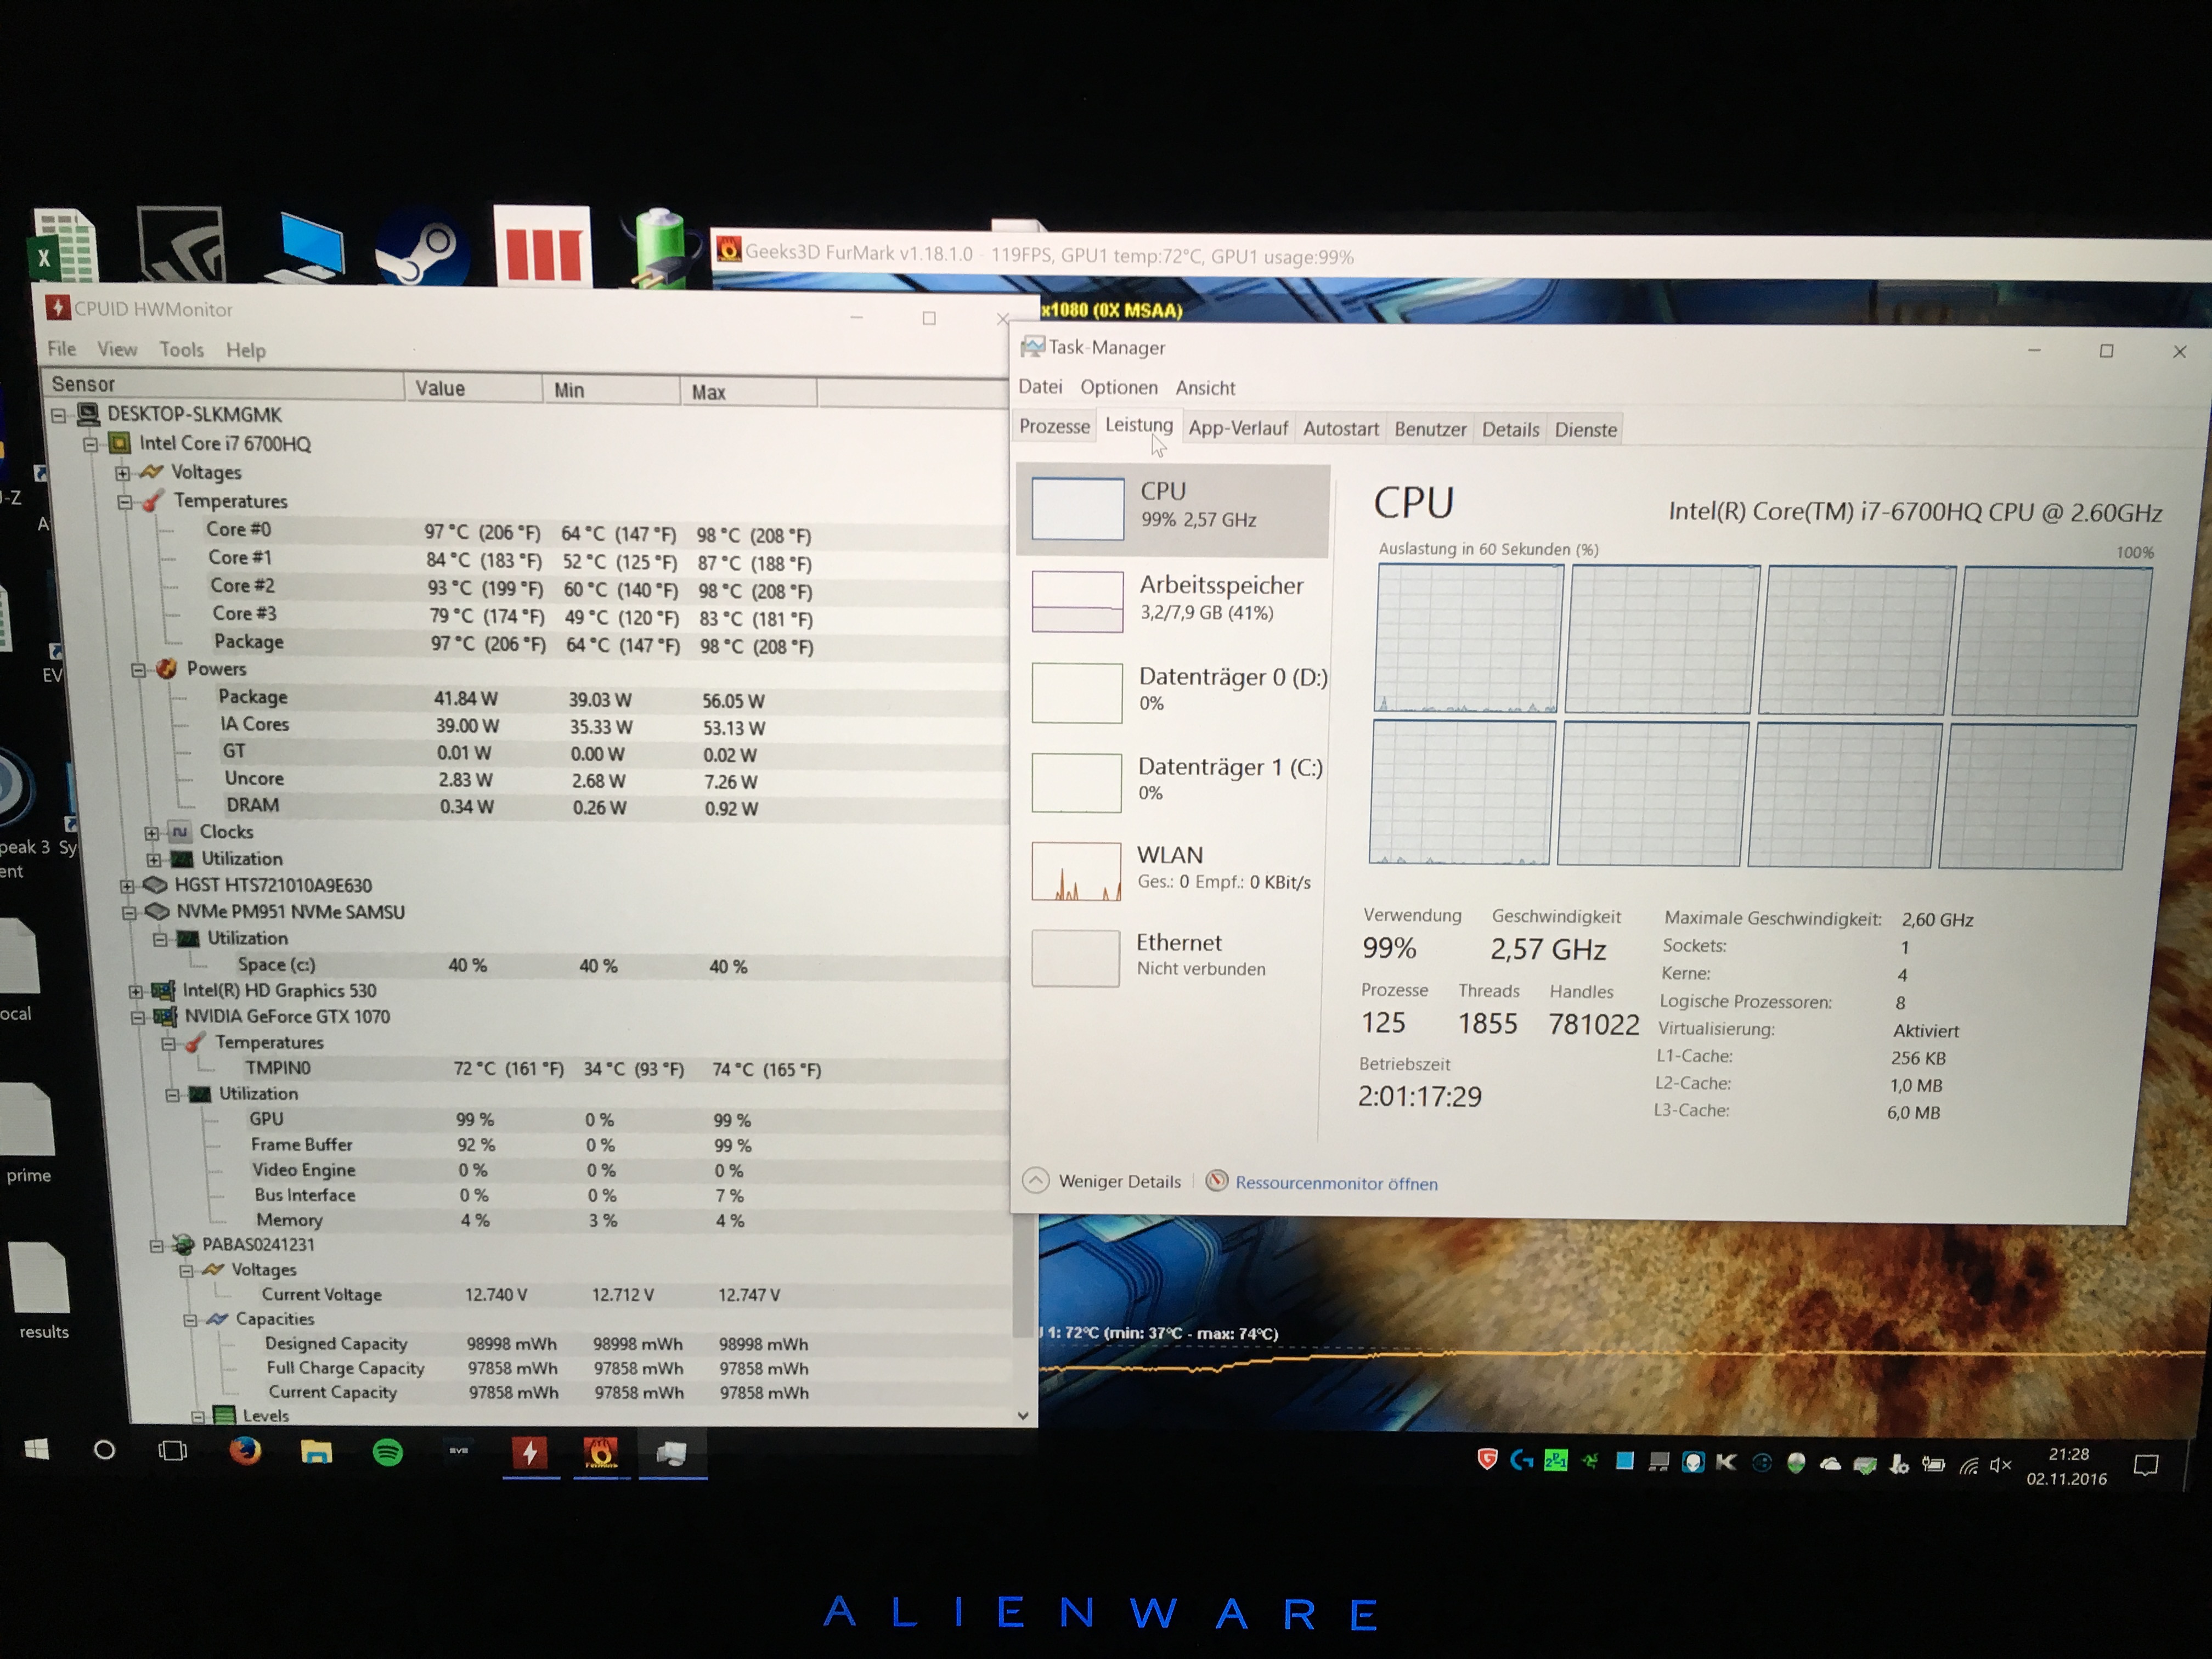Expand the Clocks node

[x=151, y=832]
